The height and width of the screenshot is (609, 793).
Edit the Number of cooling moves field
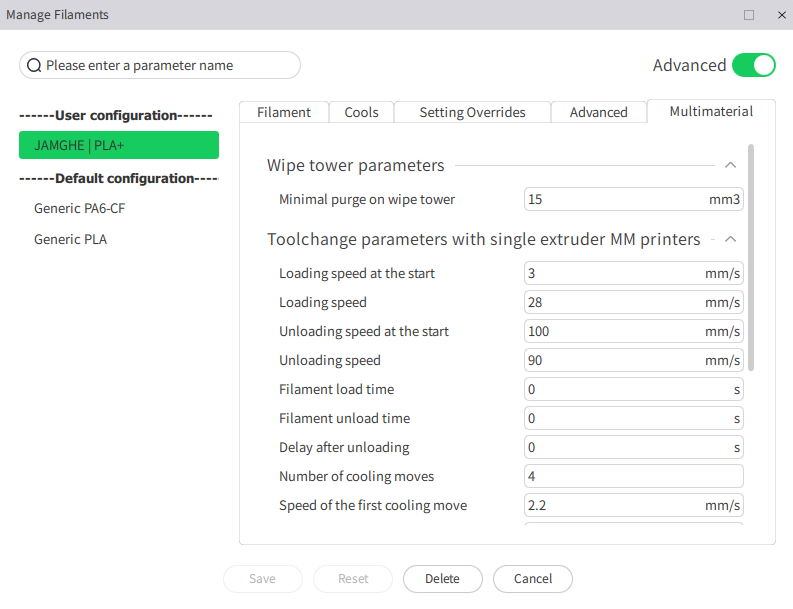(634, 476)
